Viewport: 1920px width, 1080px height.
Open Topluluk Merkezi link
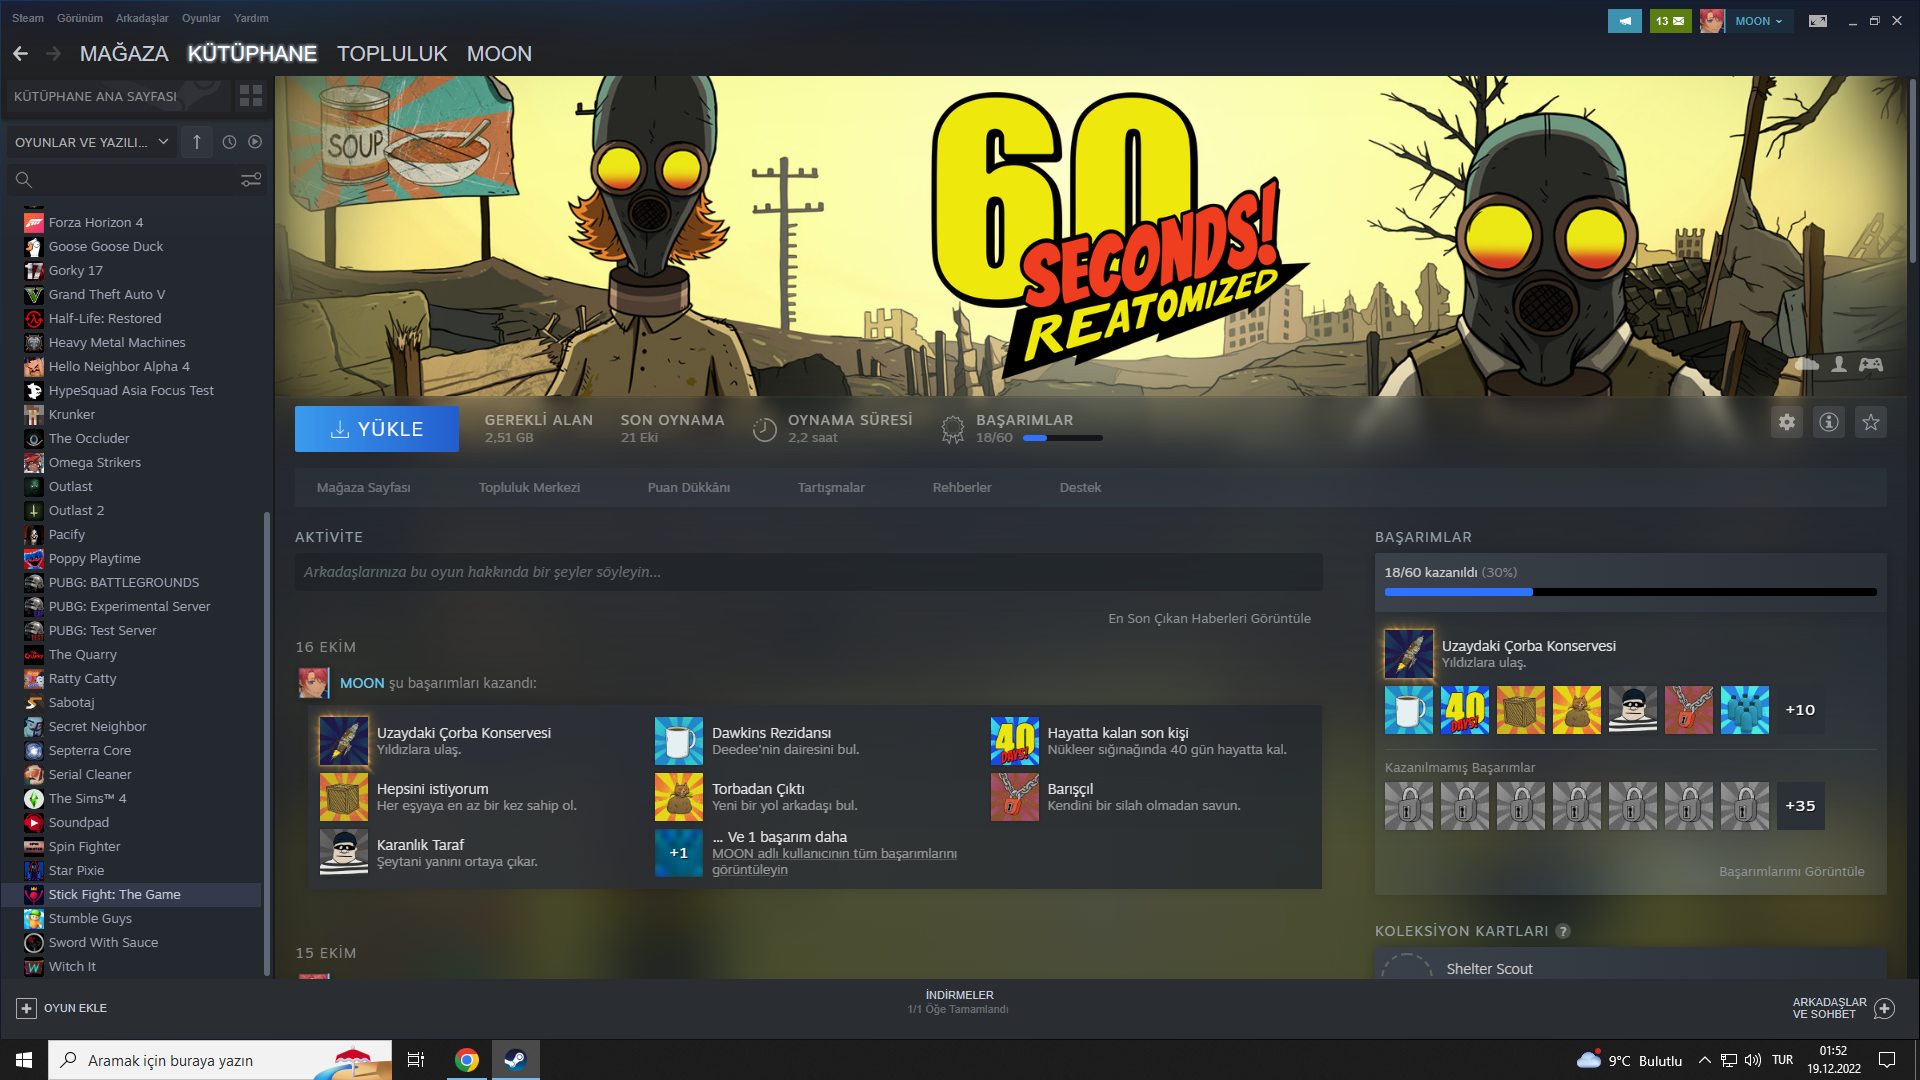tap(529, 488)
